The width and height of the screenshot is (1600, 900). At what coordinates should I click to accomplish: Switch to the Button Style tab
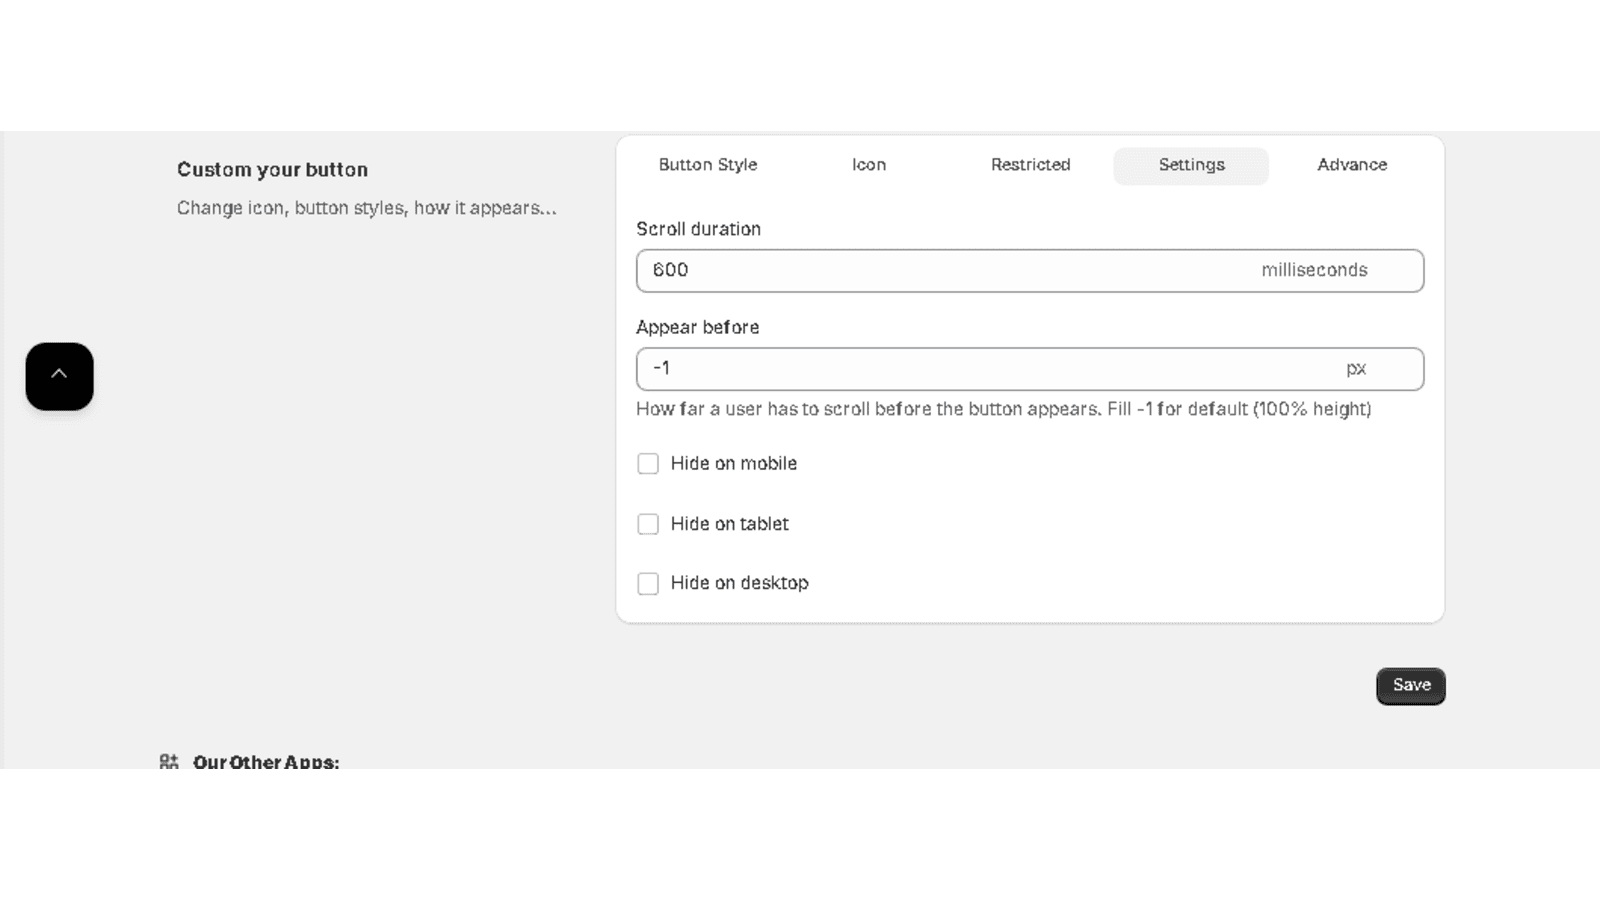[707, 165]
